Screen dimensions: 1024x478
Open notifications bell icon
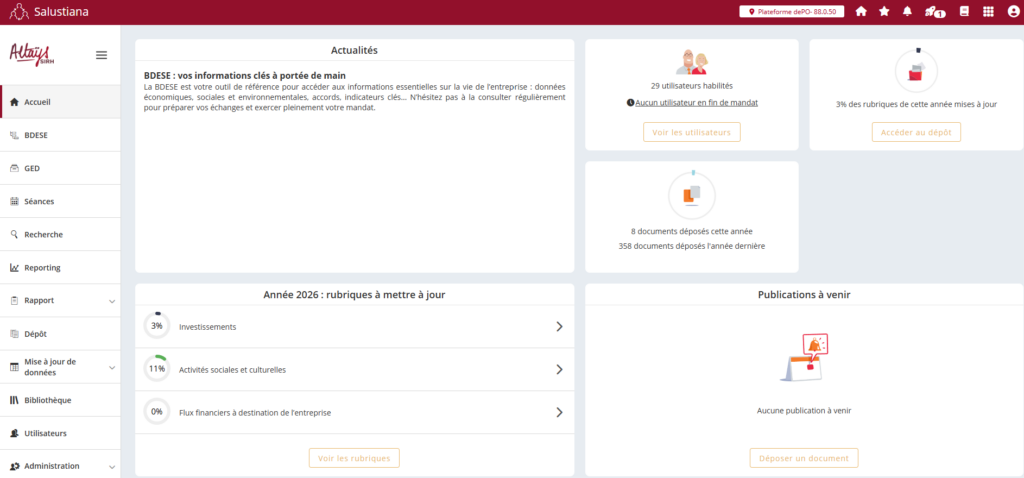tap(908, 12)
